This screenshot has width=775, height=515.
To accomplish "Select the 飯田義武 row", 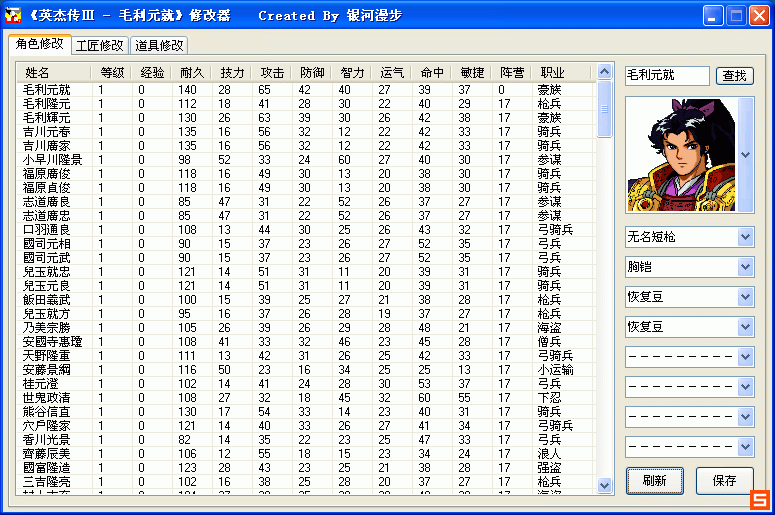I will (306, 300).
